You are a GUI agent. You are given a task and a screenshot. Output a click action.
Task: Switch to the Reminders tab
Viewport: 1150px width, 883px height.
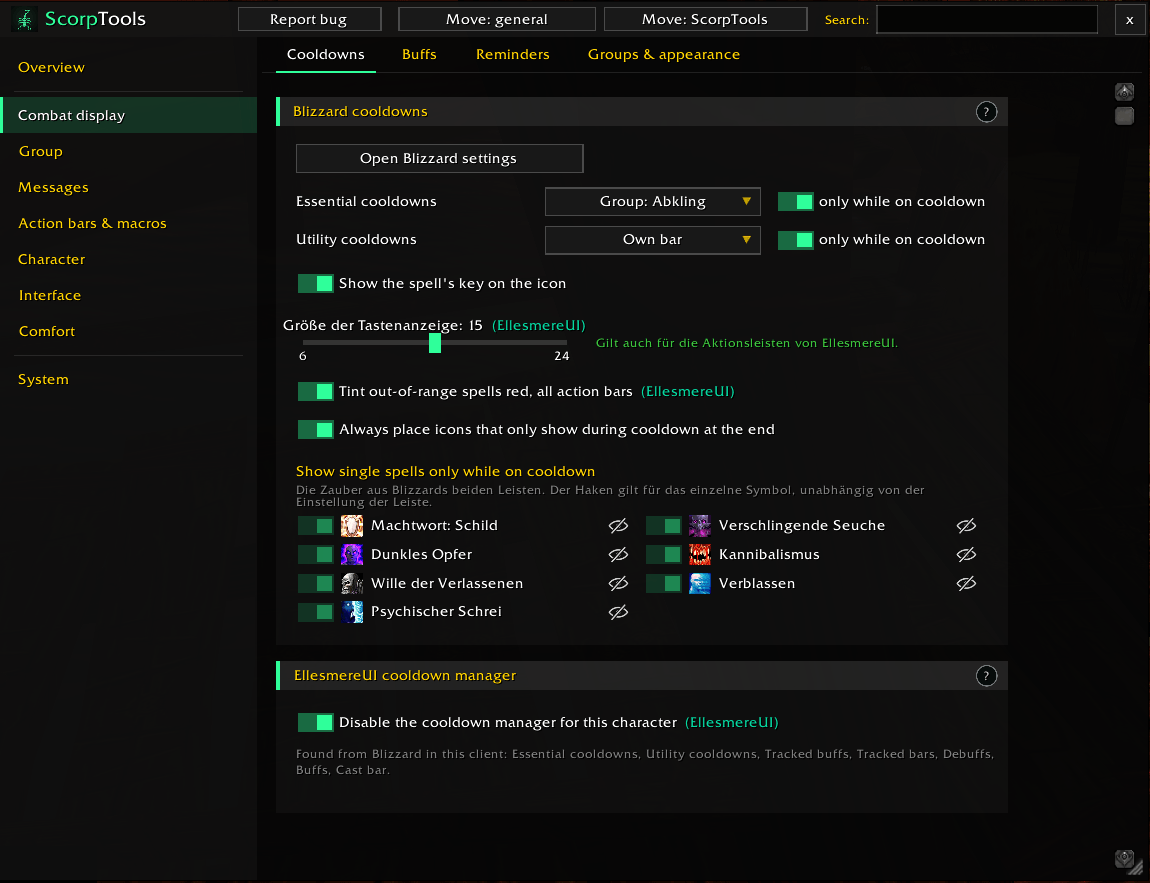coord(513,55)
